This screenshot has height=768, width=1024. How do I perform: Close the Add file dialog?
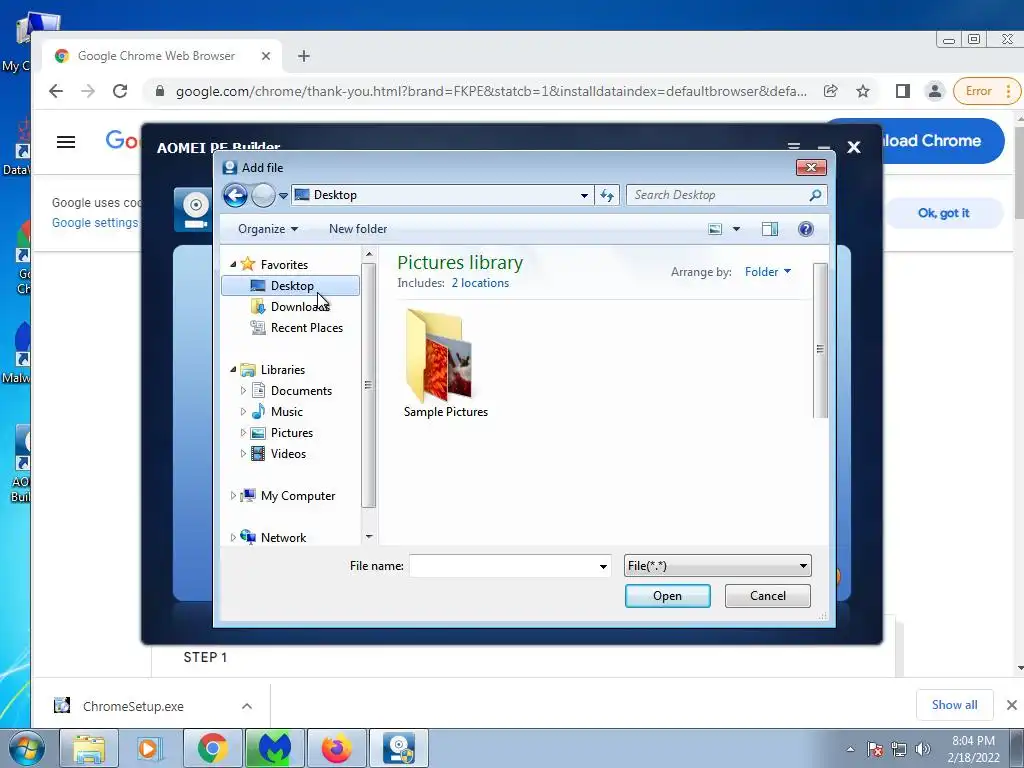pos(811,168)
